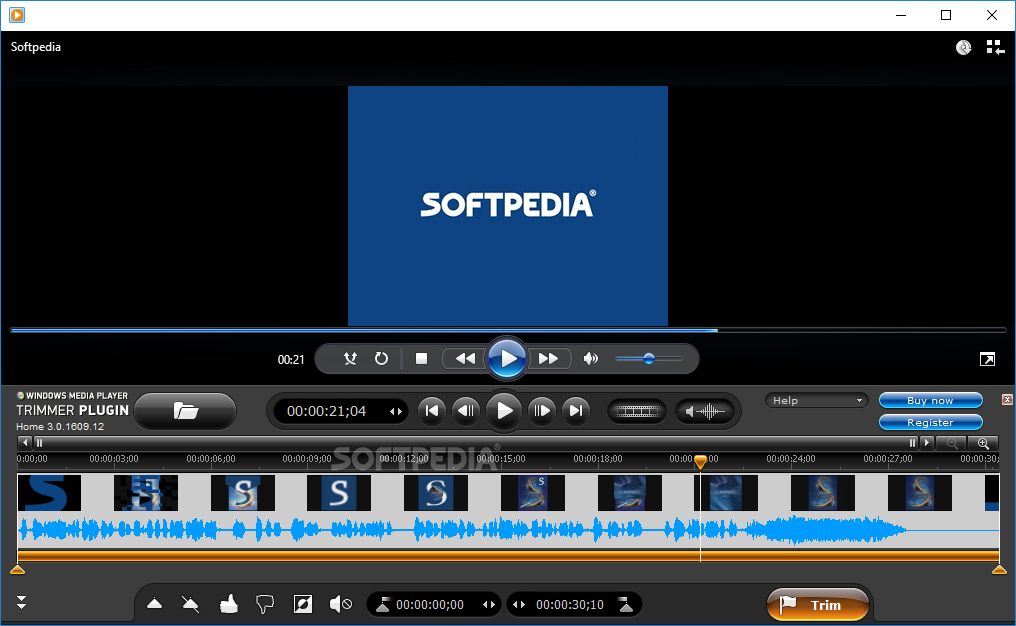The height and width of the screenshot is (626, 1016).
Task: Close the trimmer plugin panel with the red X
Action: click(1007, 399)
